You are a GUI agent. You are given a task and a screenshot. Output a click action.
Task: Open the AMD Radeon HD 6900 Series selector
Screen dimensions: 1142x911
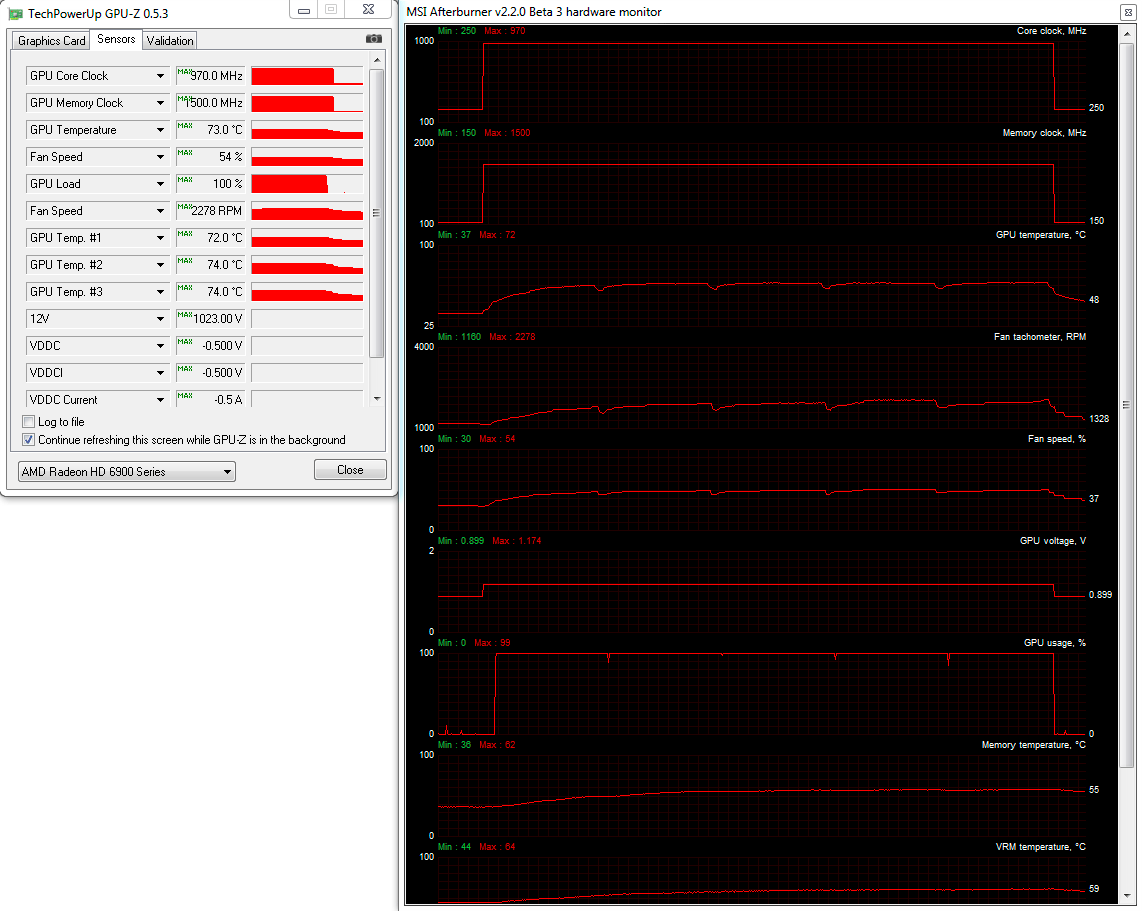point(127,471)
